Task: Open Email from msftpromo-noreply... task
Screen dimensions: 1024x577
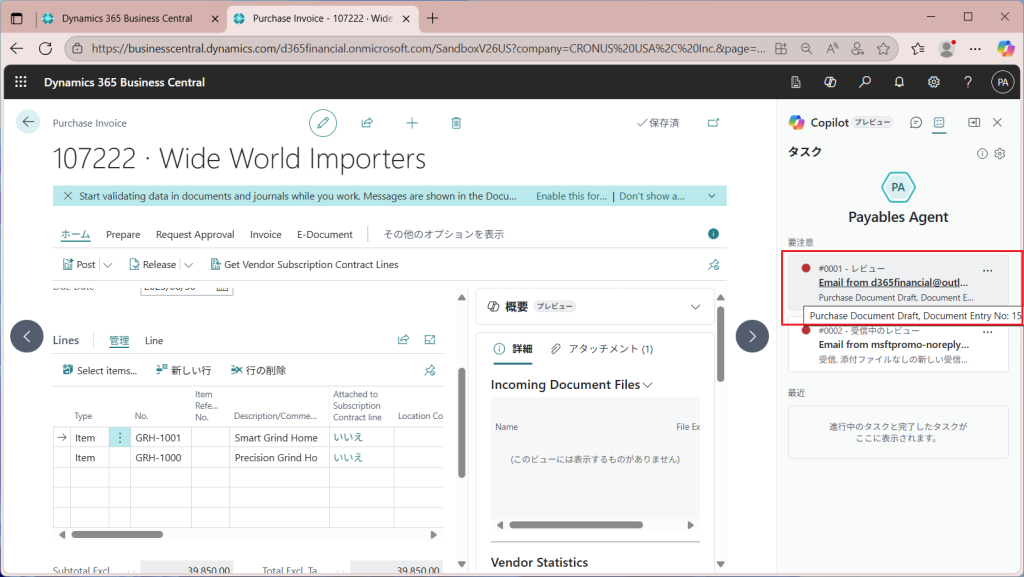Action: coord(894,345)
